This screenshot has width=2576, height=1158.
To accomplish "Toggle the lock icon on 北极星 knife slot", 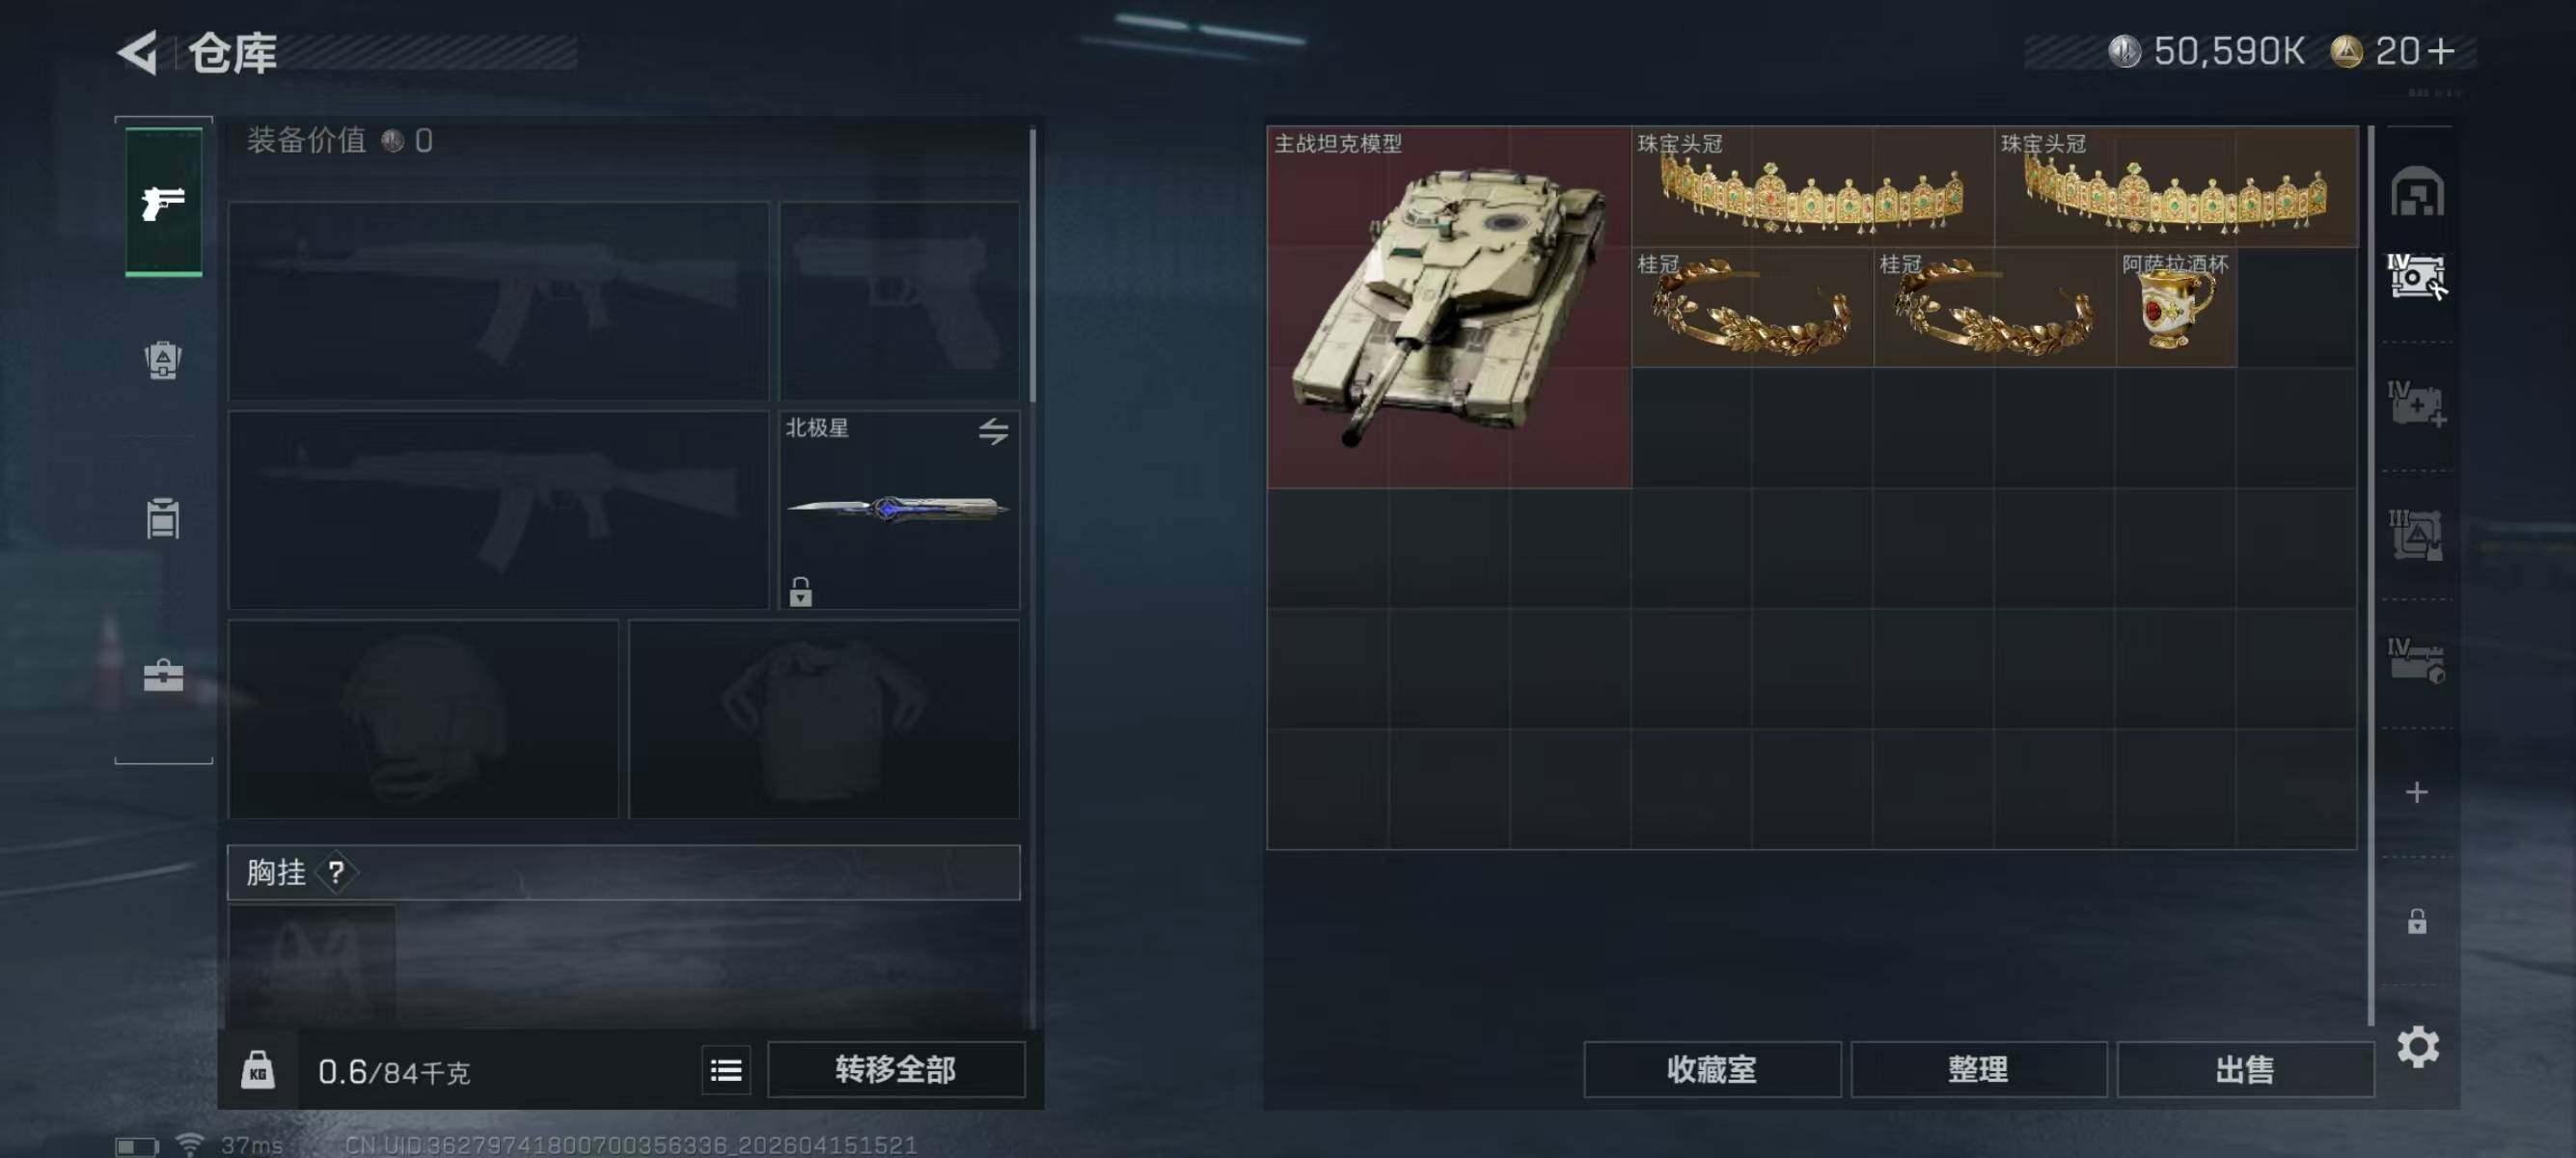I will (800, 592).
